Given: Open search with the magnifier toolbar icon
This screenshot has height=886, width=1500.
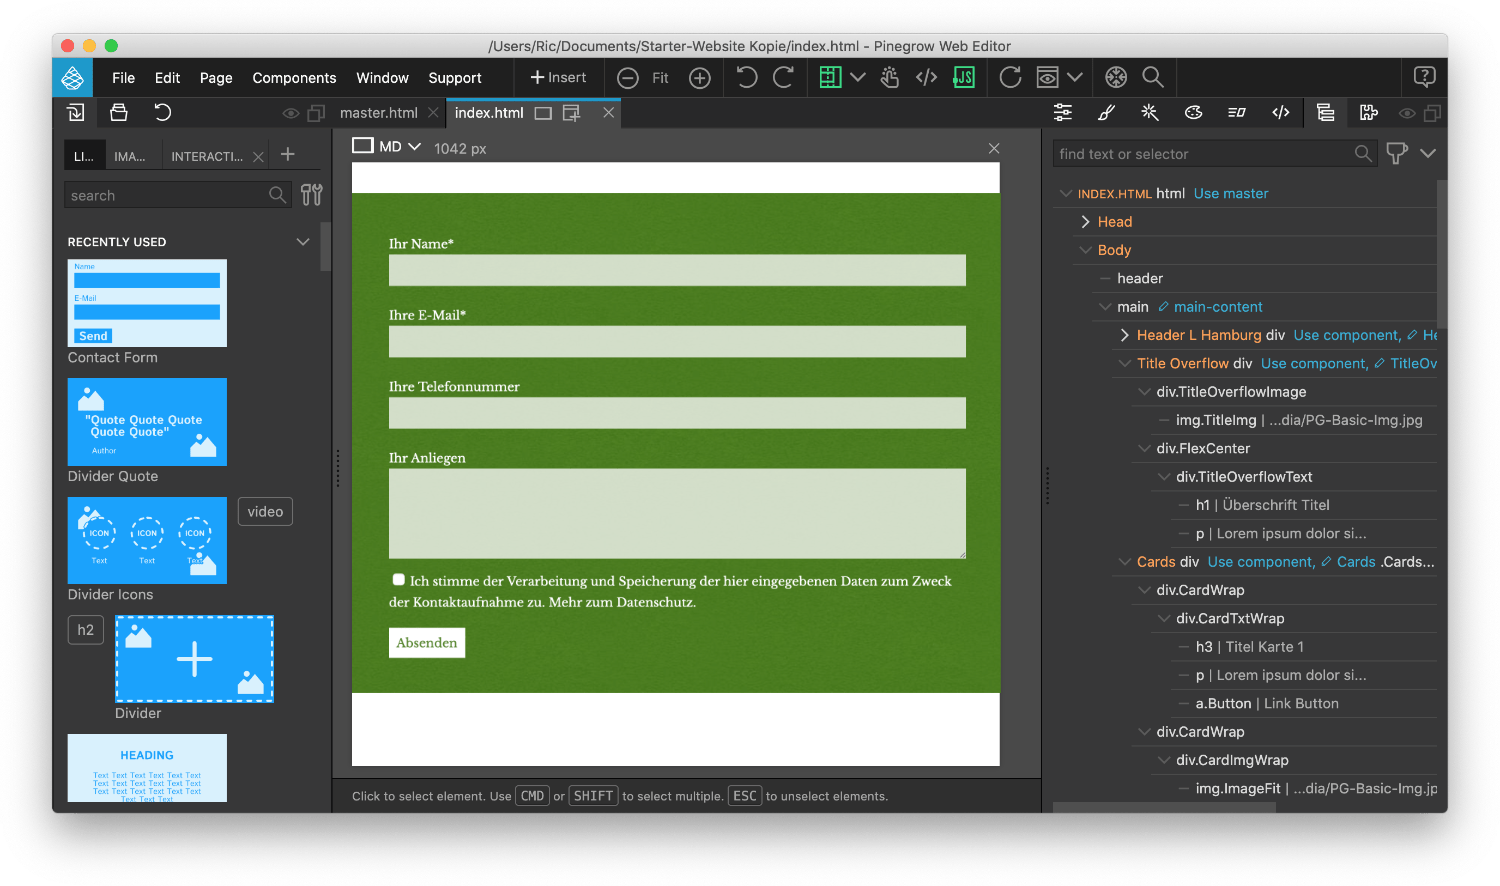Looking at the screenshot, I should [1153, 77].
